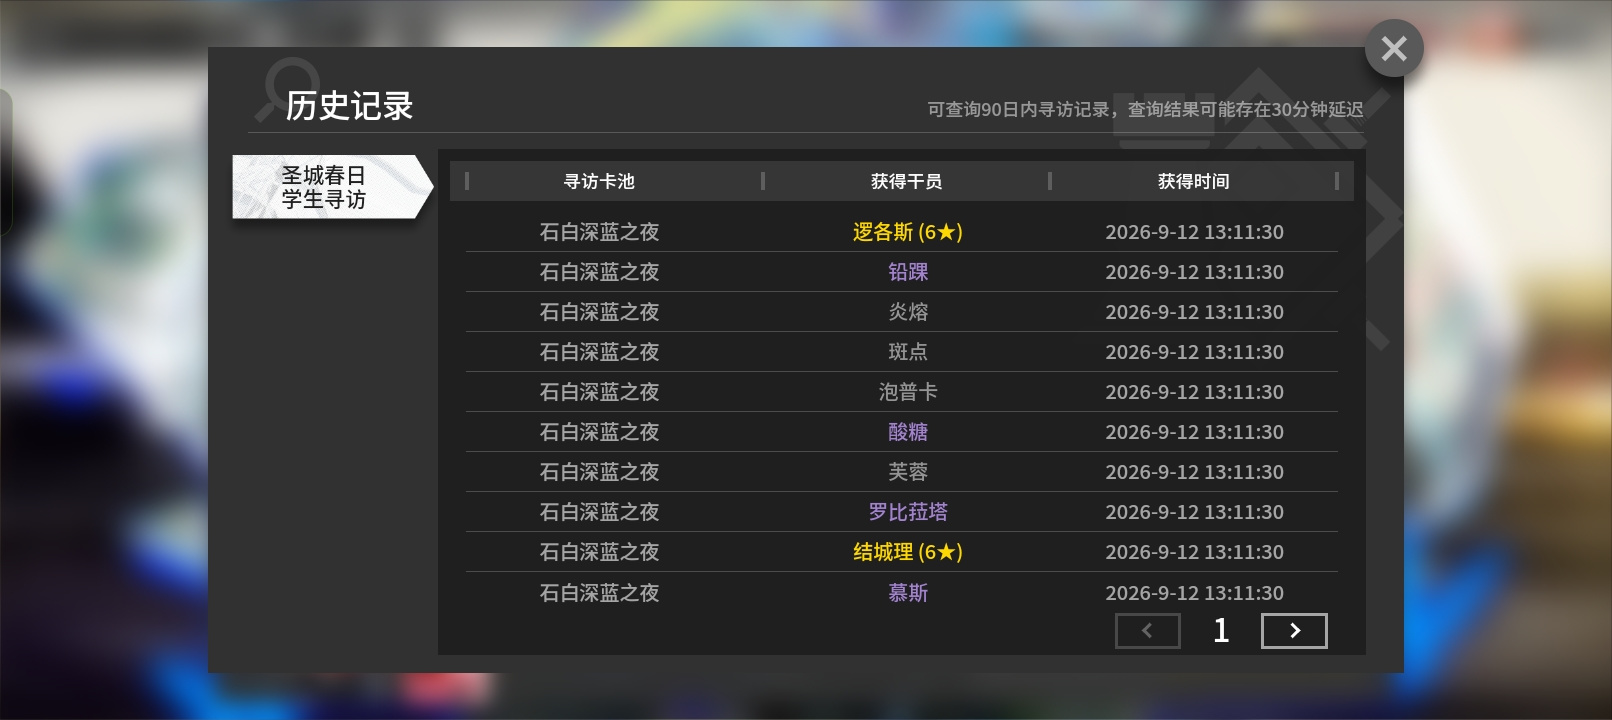Select operator 逻各斯 (6★) in the list
1612x720 pixels.
[908, 232]
